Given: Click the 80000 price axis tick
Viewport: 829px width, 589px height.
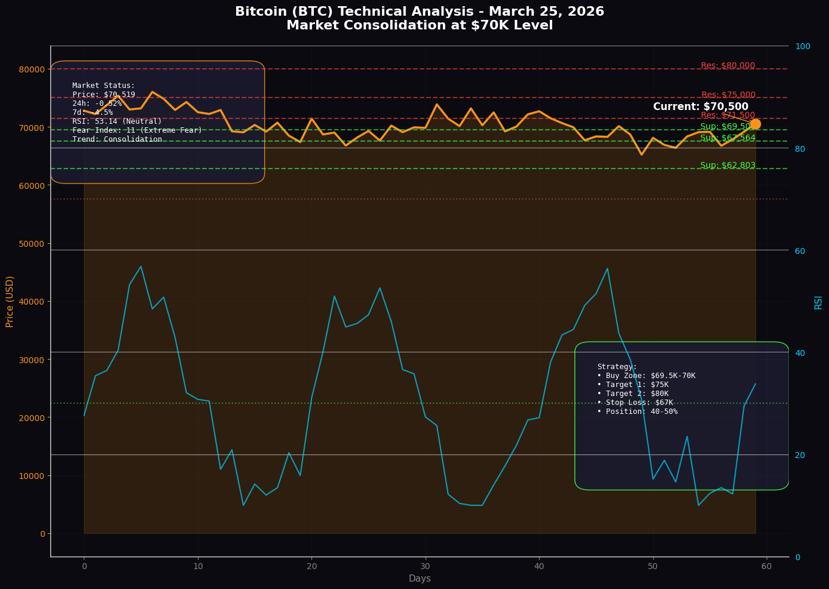Looking at the screenshot, I should click(32, 70).
